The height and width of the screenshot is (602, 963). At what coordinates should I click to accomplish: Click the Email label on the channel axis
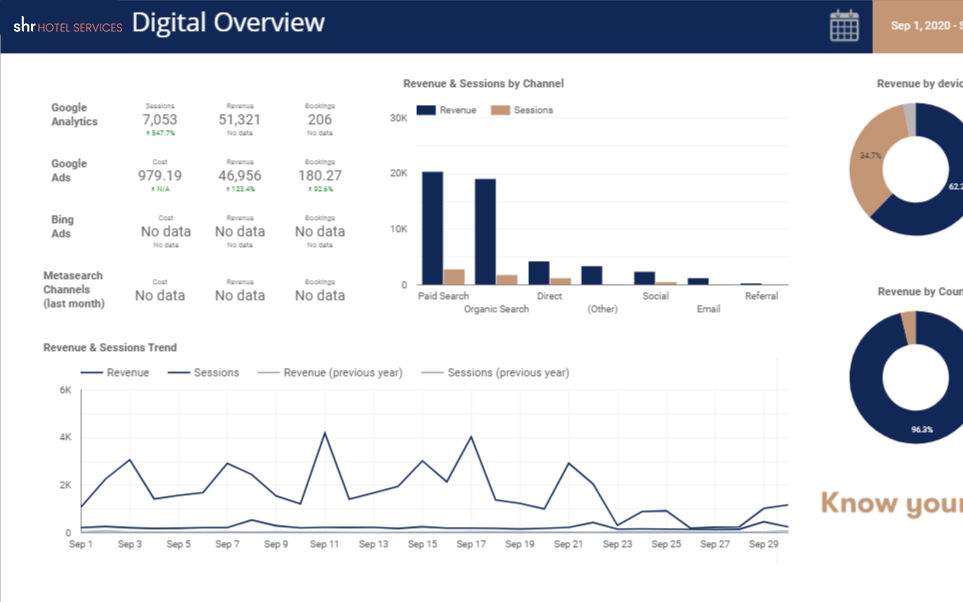tap(708, 309)
